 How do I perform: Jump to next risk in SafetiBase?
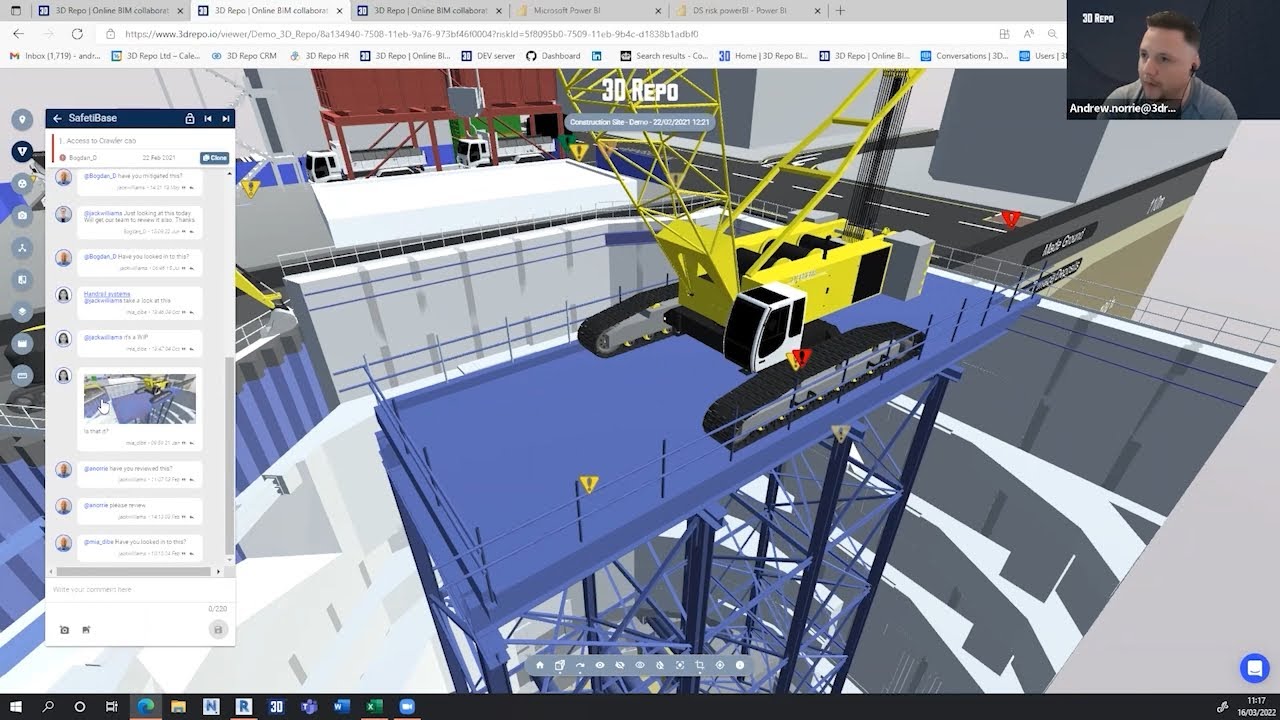(226, 118)
